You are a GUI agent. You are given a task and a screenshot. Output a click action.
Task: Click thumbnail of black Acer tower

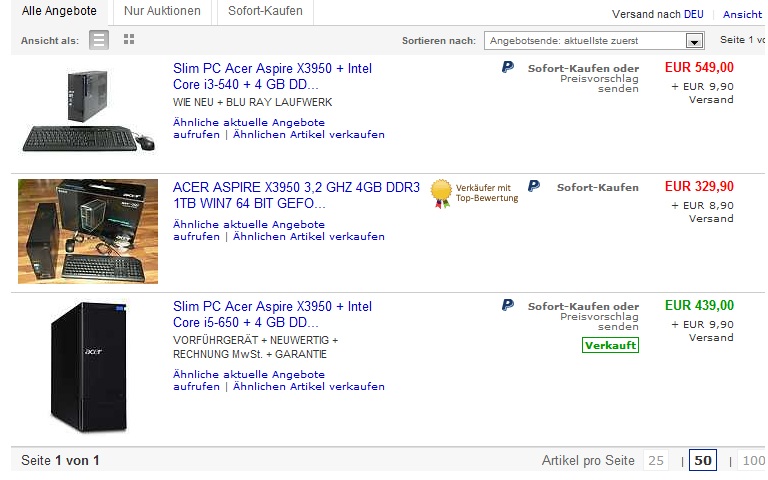pyautogui.click(x=89, y=367)
